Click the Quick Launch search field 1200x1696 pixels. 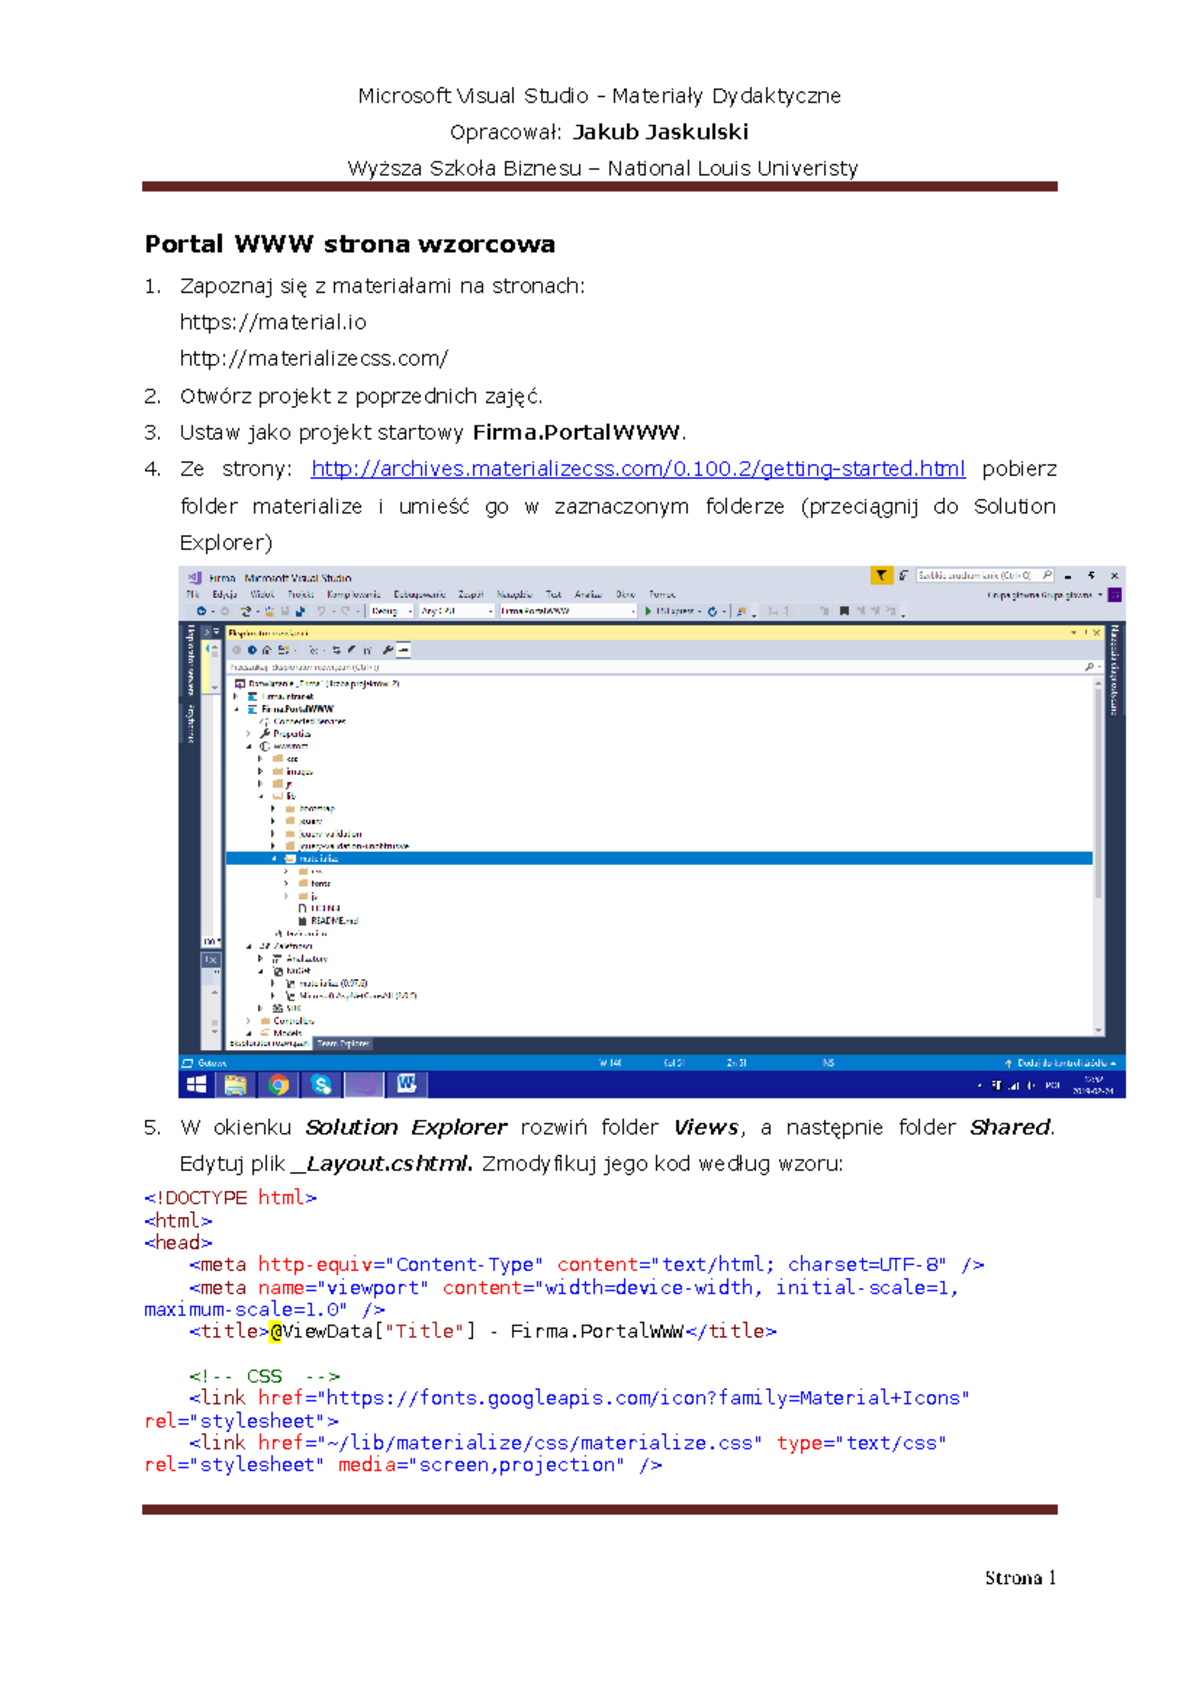(985, 575)
